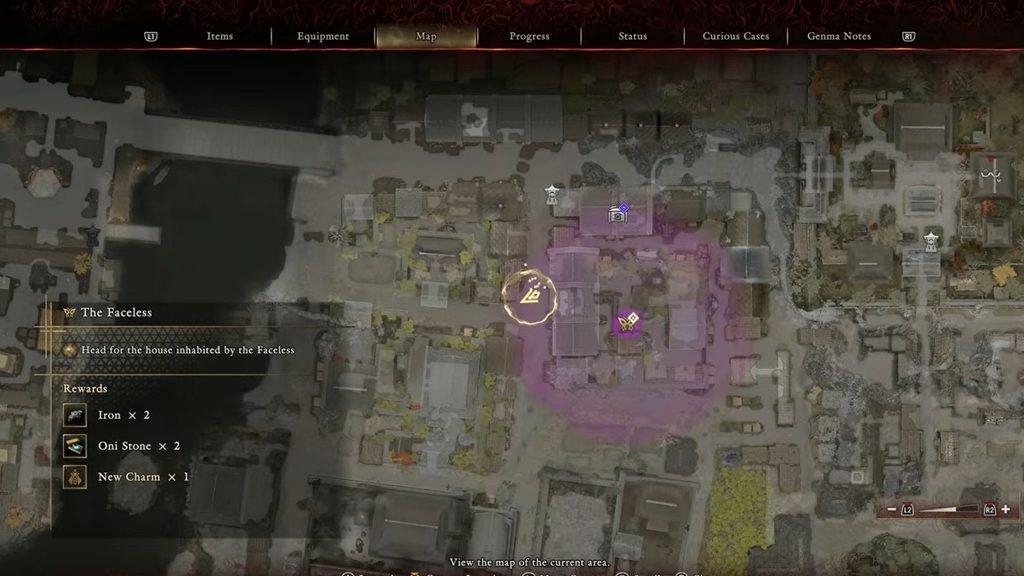Select the purple butterfly quest objective marker
The width and height of the screenshot is (1024, 576).
click(x=628, y=322)
